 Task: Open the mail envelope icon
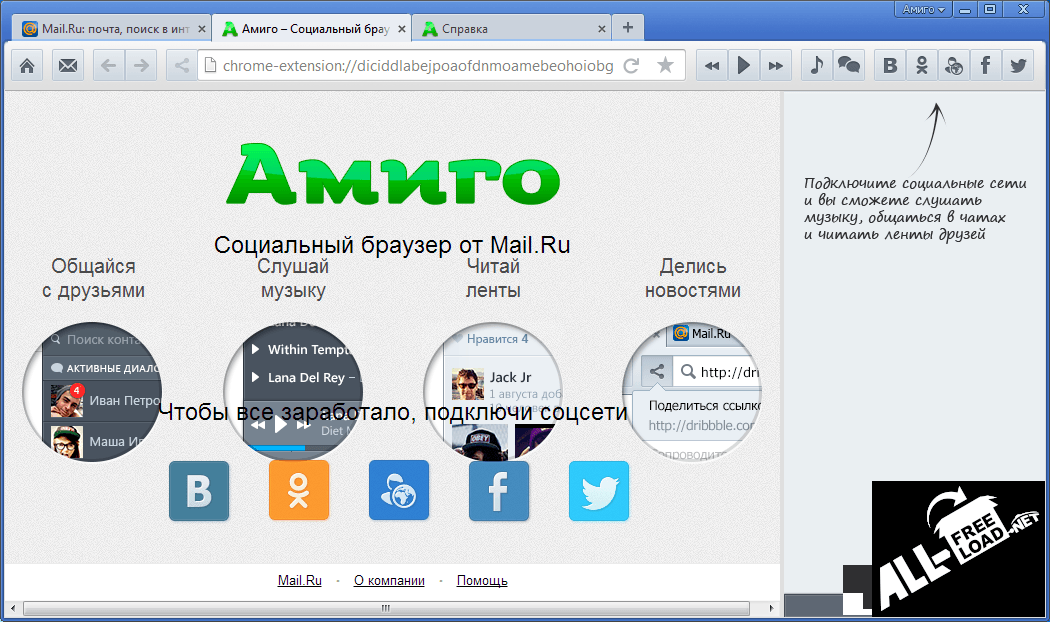point(67,66)
